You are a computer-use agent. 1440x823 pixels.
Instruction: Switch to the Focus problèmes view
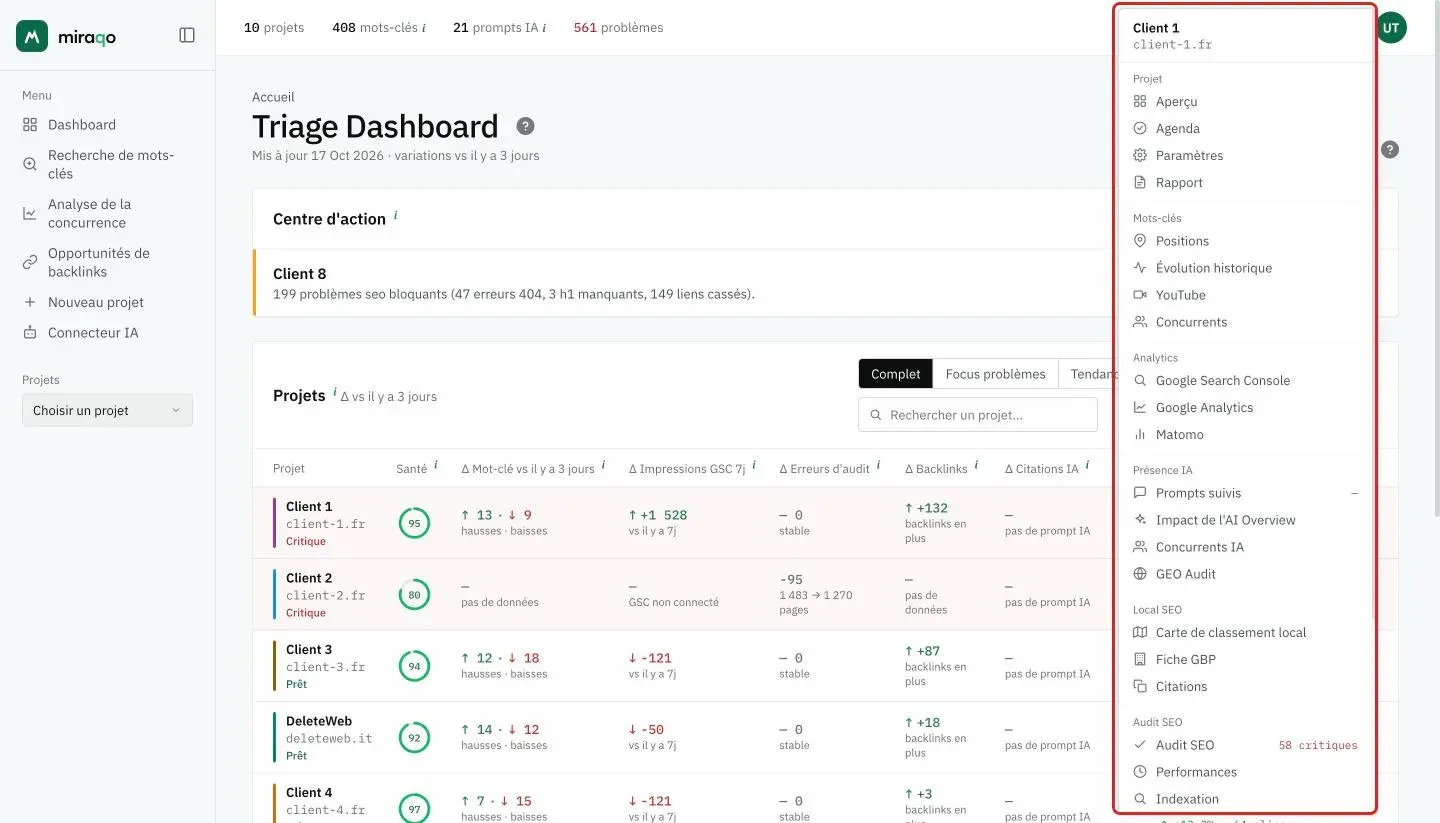[x=995, y=374]
